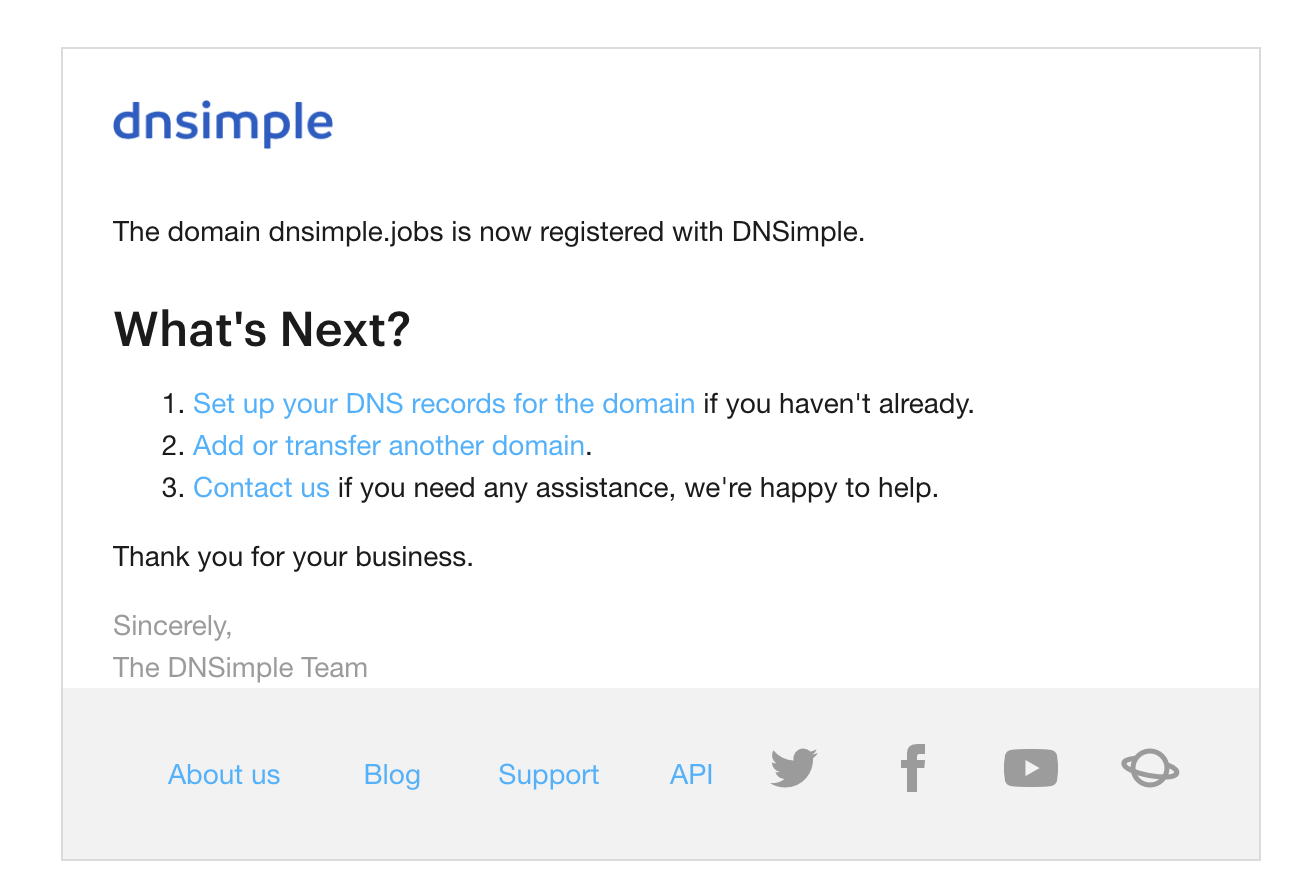Follow "Add or transfer another domain" link

tap(388, 446)
